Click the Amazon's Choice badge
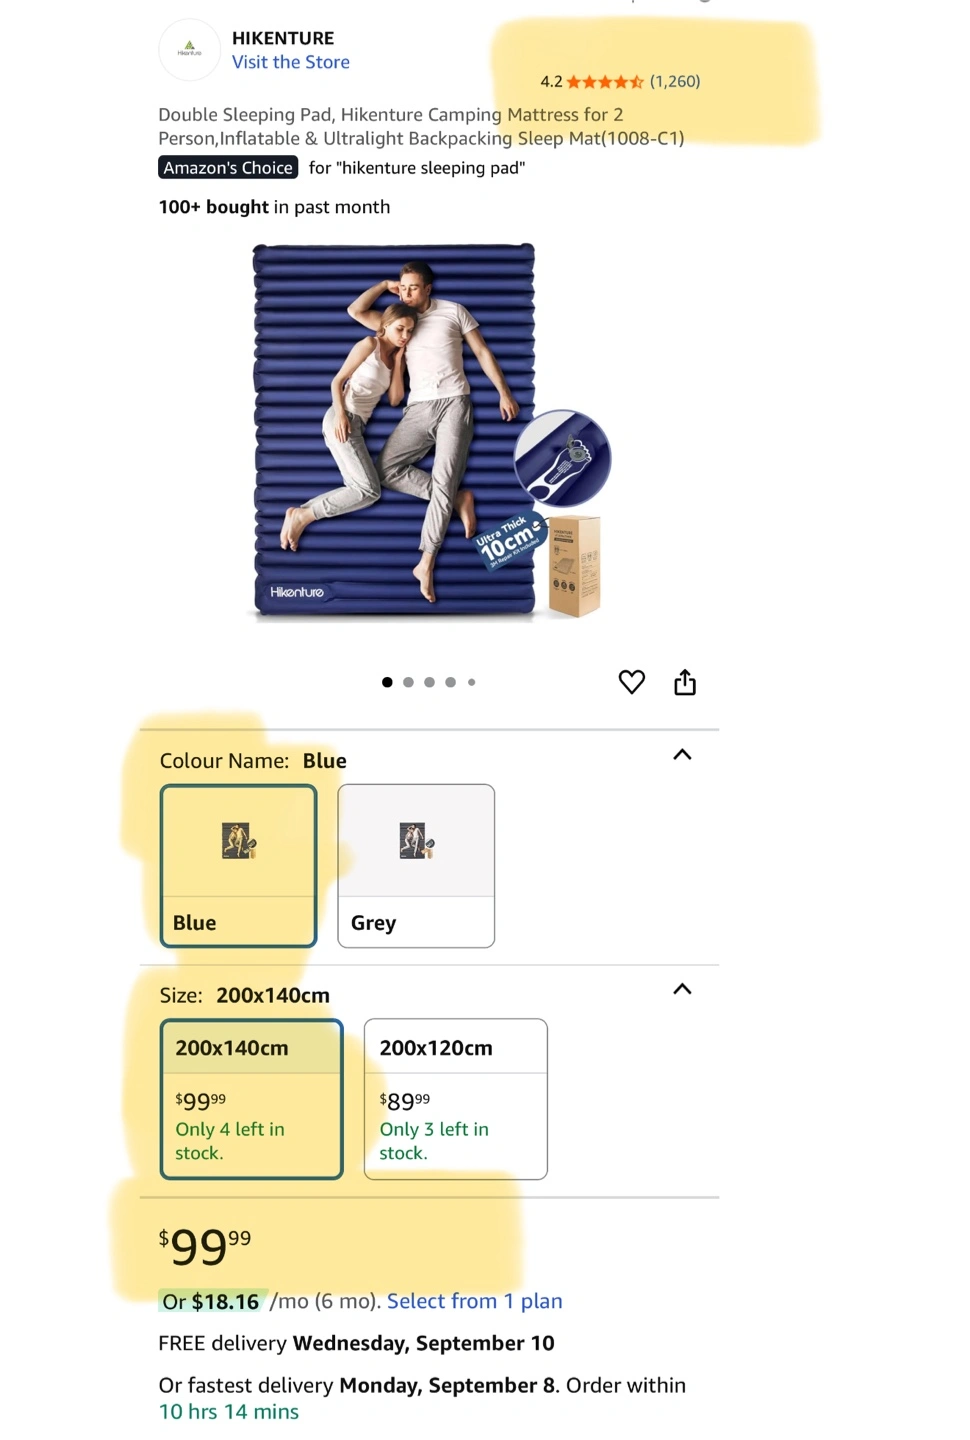Image resolution: width=970 pixels, height=1440 pixels. [228, 168]
